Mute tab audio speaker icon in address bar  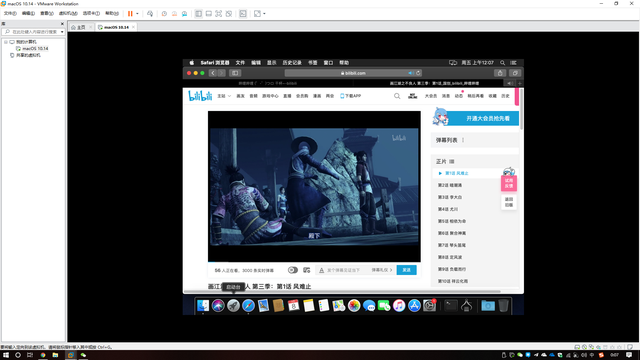coord(411,73)
